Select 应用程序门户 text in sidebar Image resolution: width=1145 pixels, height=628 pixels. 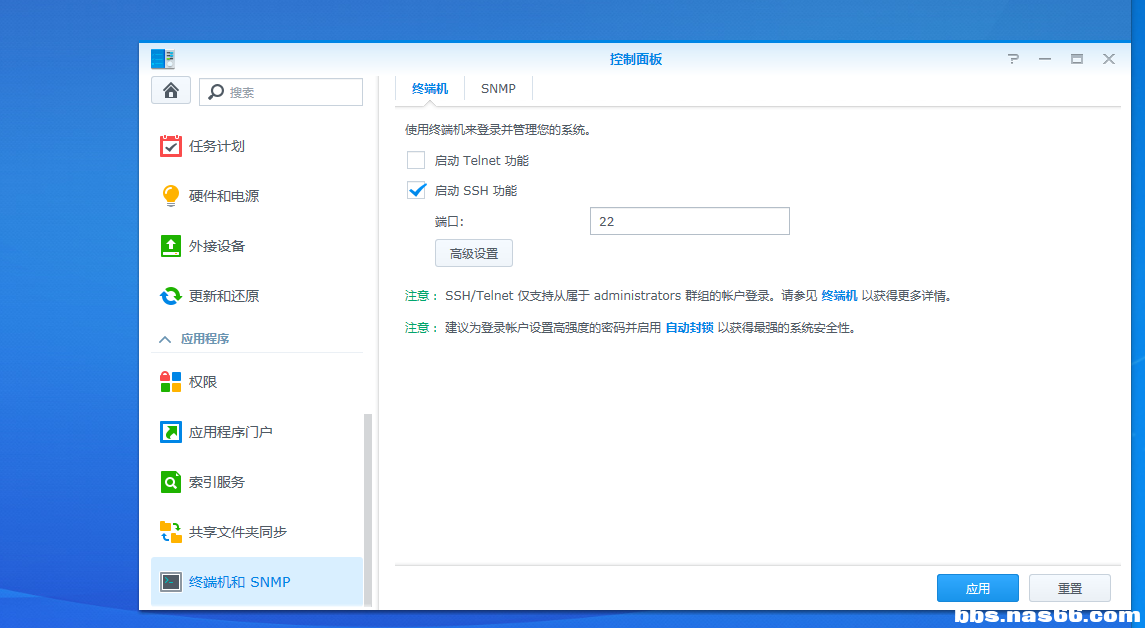231,432
